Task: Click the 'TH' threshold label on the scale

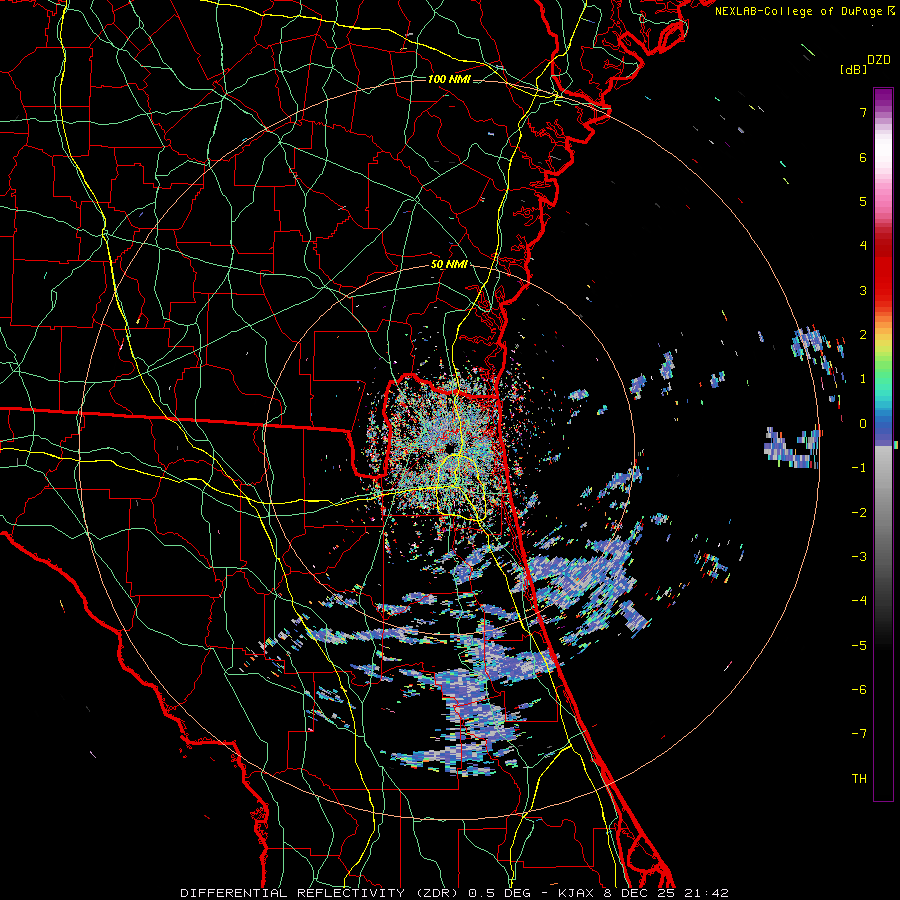Action: [x=859, y=779]
